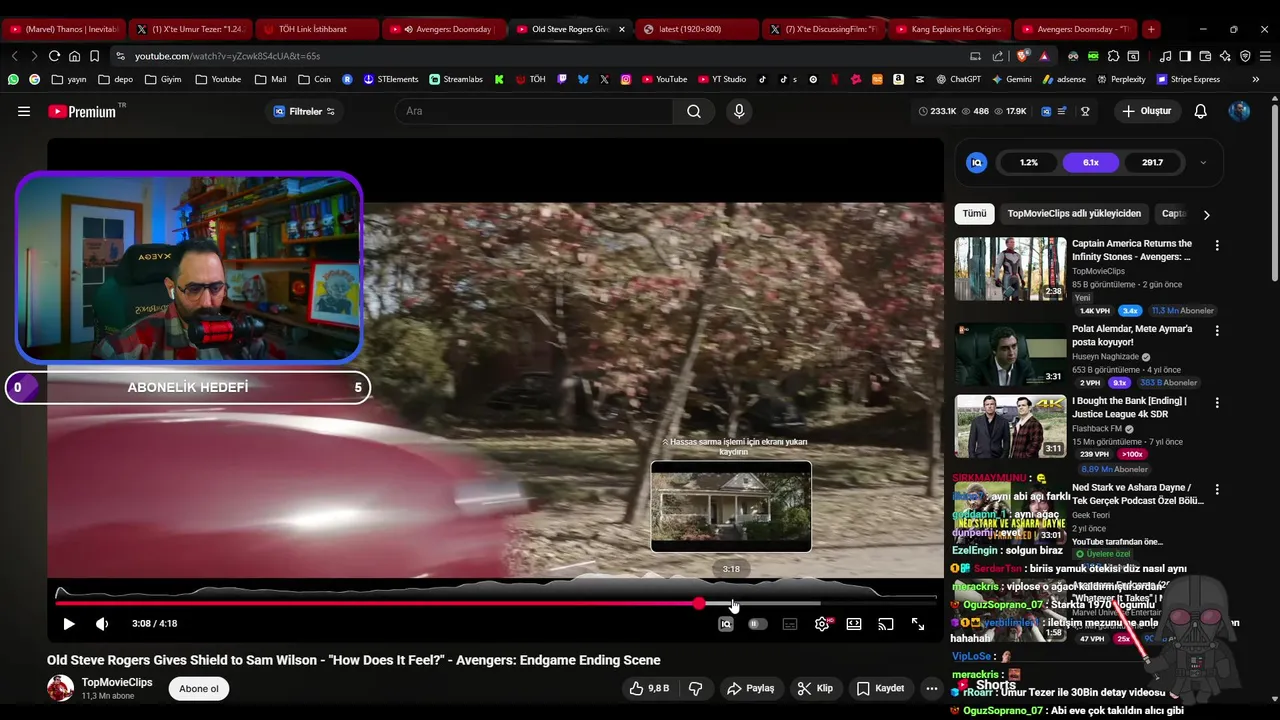Expand the vidIQ stats panel chevron

pyautogui.click(x=1203, y=162)
